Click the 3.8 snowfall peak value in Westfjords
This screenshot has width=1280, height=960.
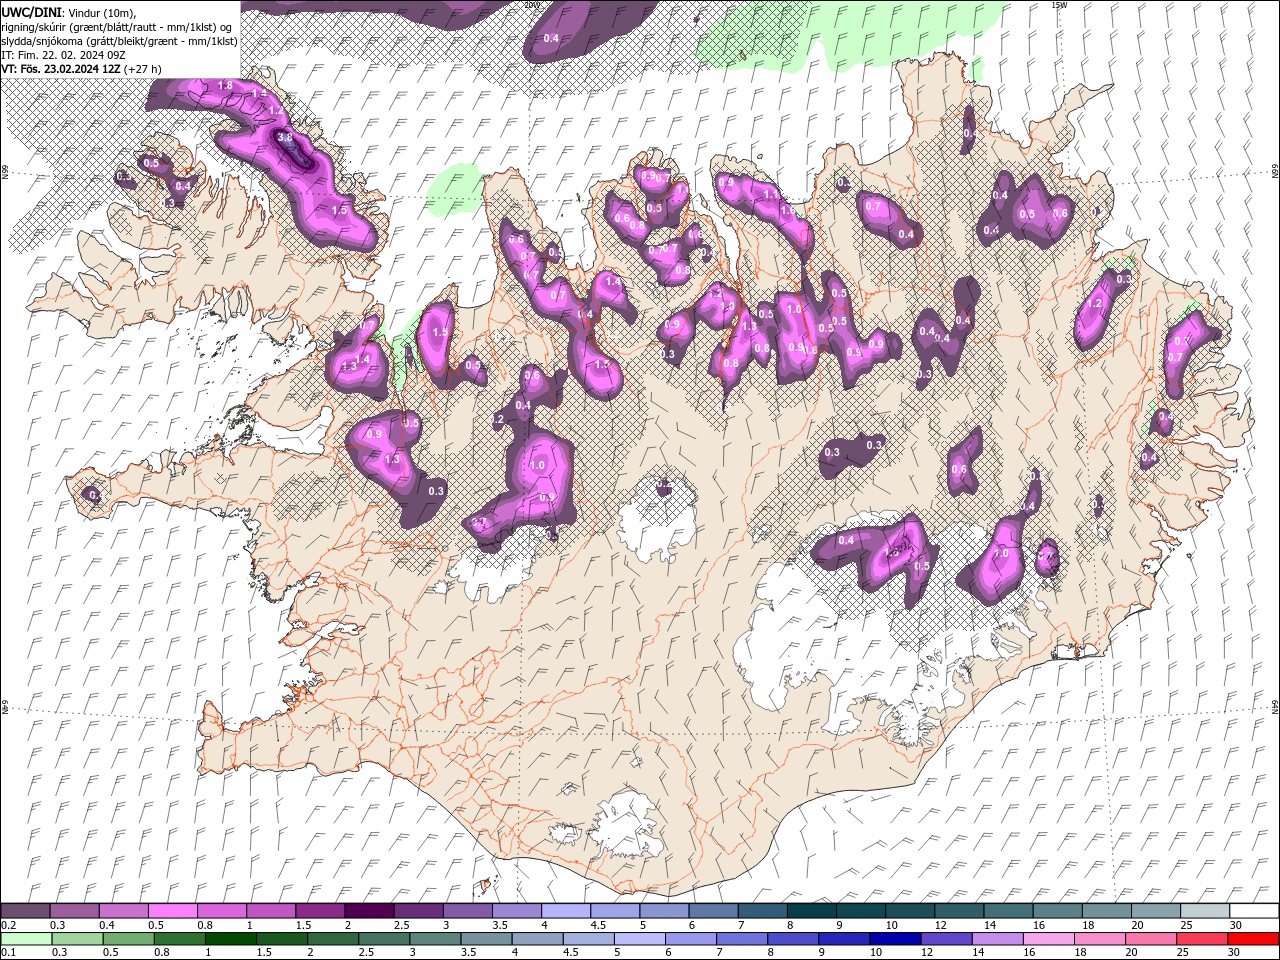[x=285, y=138]
